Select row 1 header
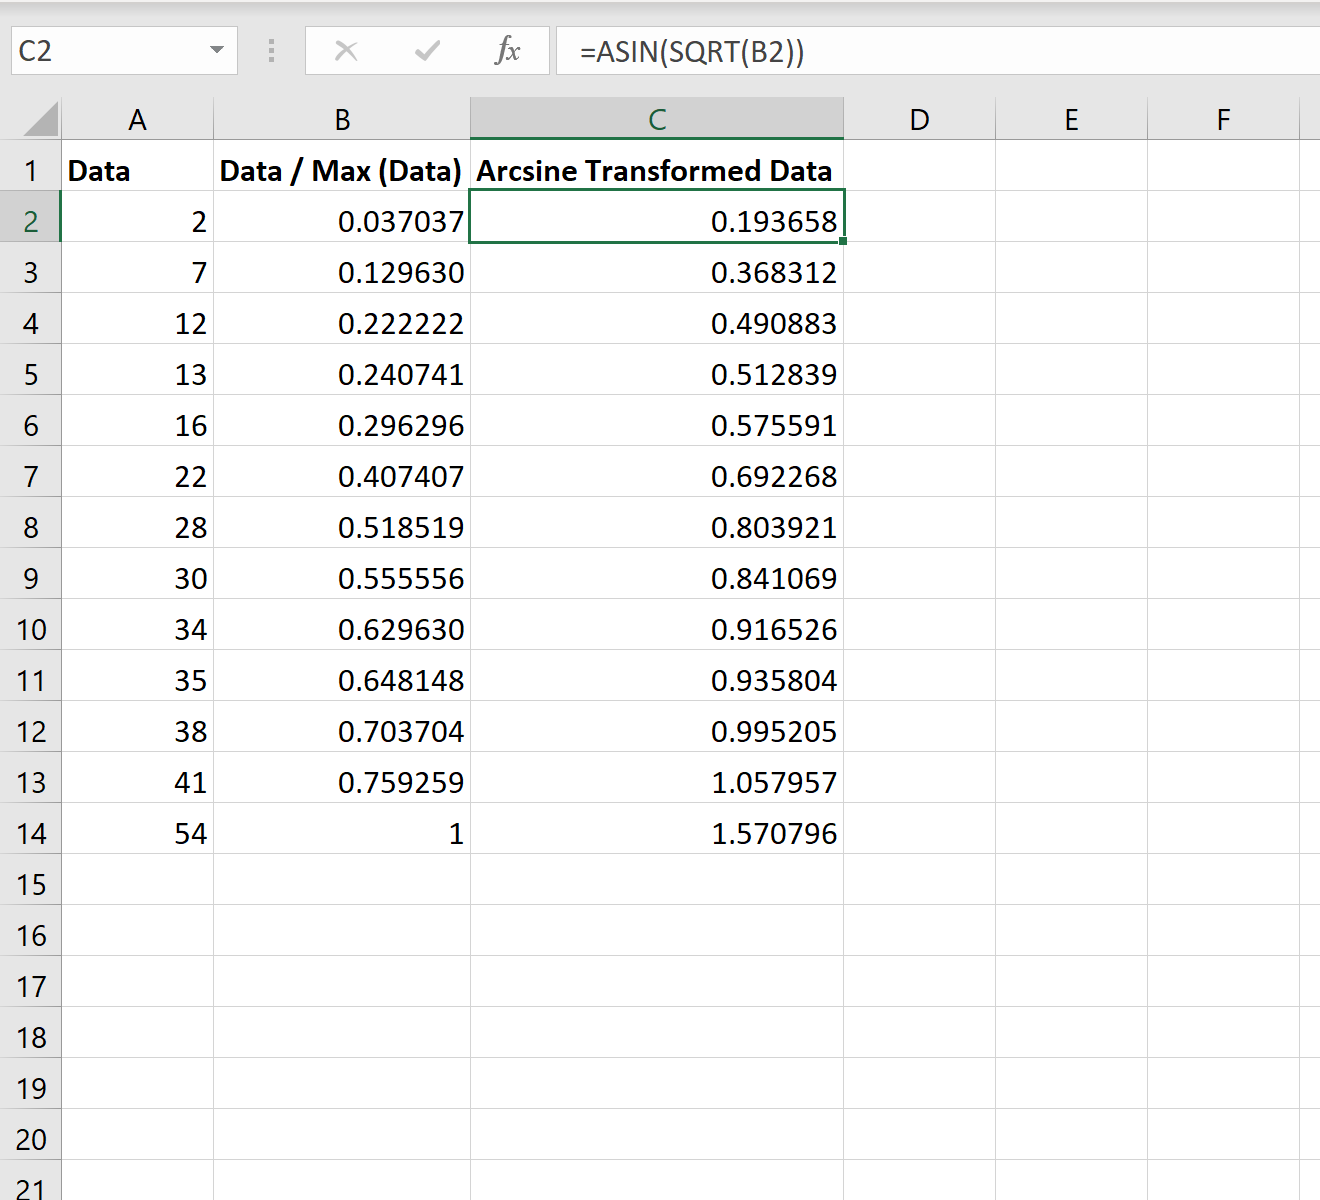Screen dimensions: 1320x1200 point(31,171)
